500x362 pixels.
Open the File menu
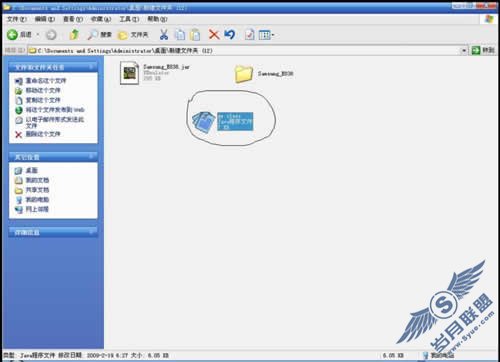coord(17,19)
